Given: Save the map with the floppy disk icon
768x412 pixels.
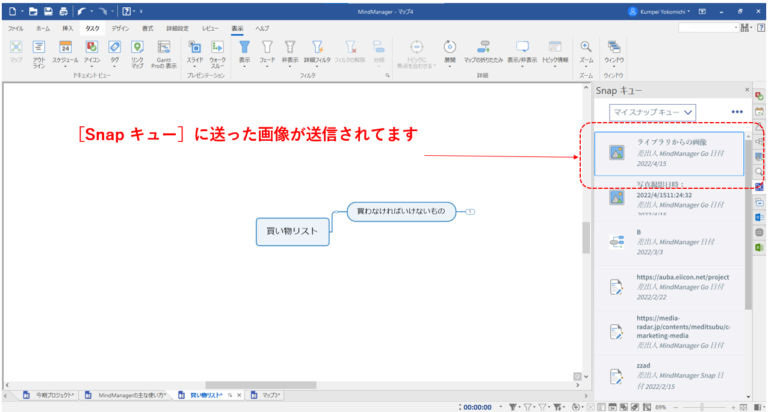Looking at the screenshot, I should pos(48,11).
